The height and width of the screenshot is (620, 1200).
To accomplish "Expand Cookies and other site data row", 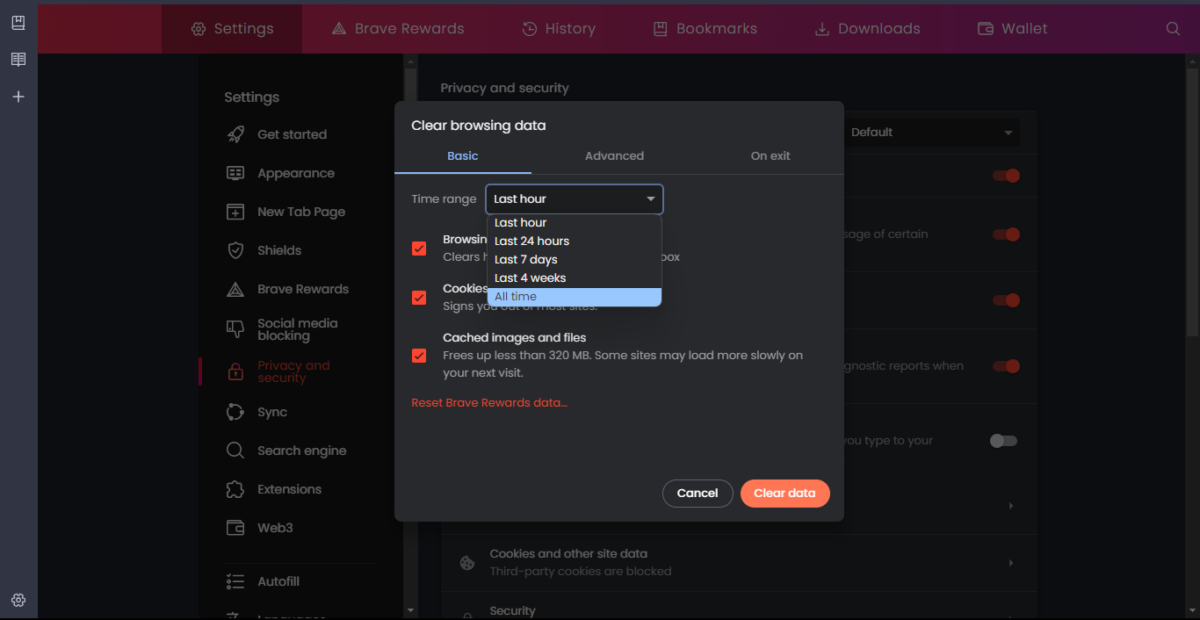I will click(1009, 562).
